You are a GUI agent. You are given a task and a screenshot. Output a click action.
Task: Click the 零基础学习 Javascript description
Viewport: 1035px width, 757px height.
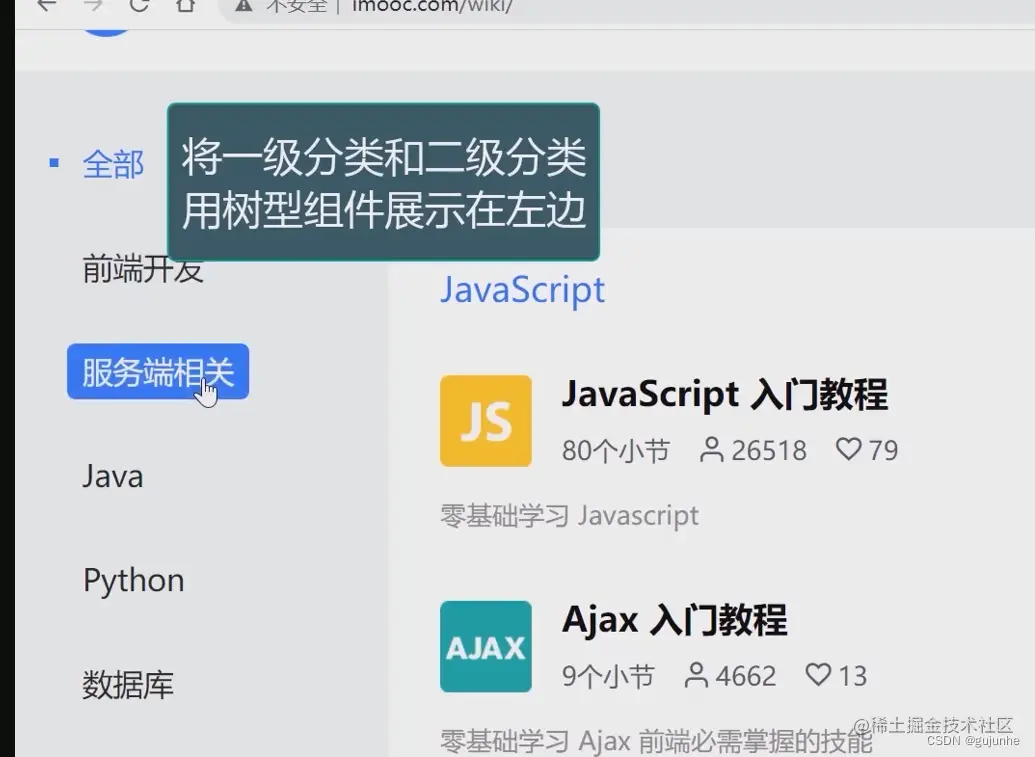[569, 515]
